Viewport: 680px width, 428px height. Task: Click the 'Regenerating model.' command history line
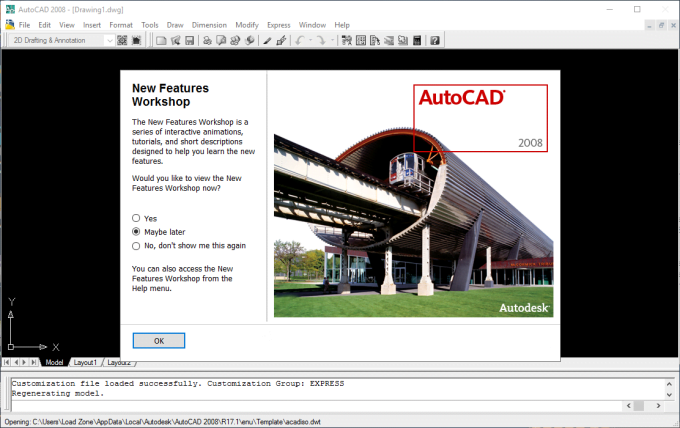pyautogui.click(x=58, y=394)
